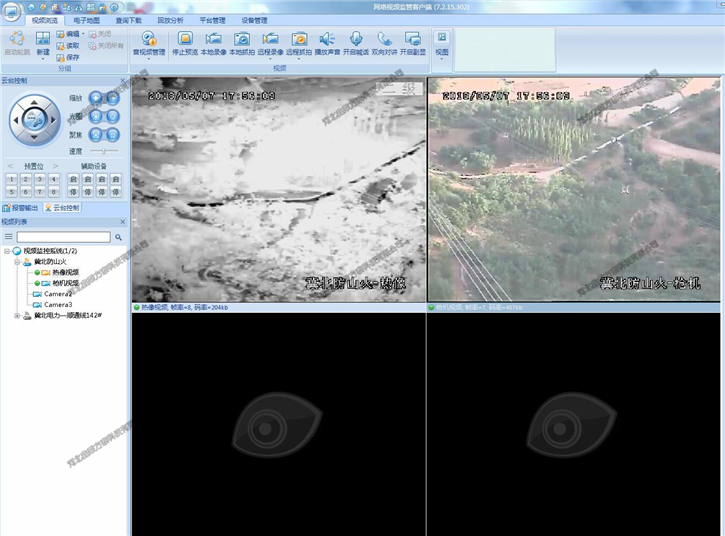725x536 pixels.
Task: Click the PTZ up arrow
Action: [34, 102]
